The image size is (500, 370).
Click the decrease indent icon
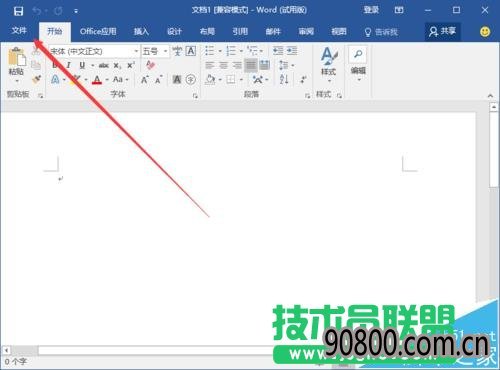point(278,51)
